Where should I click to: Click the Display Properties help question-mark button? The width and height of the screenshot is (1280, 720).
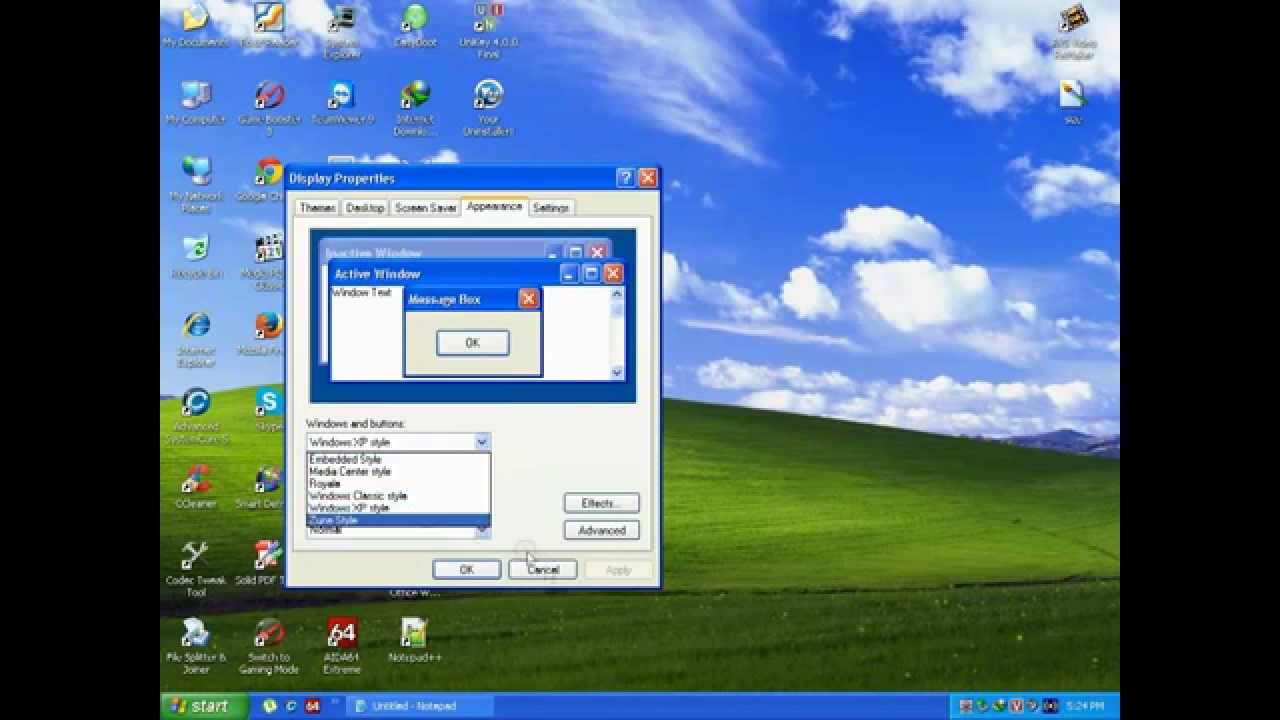(x=626, y=178)
